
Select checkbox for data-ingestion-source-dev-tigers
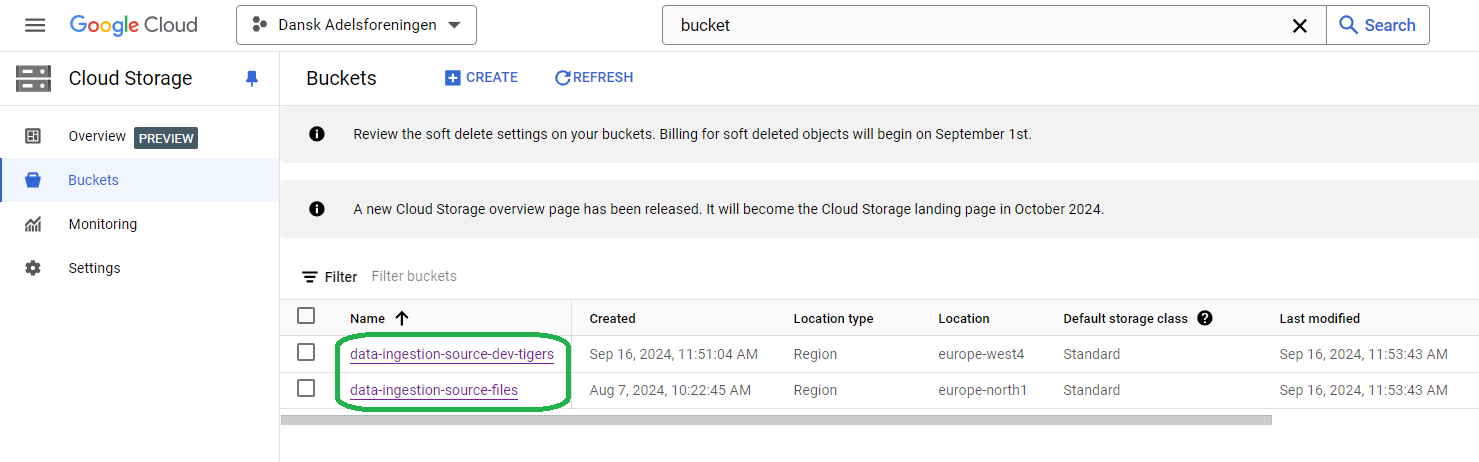tap(306, 352)
